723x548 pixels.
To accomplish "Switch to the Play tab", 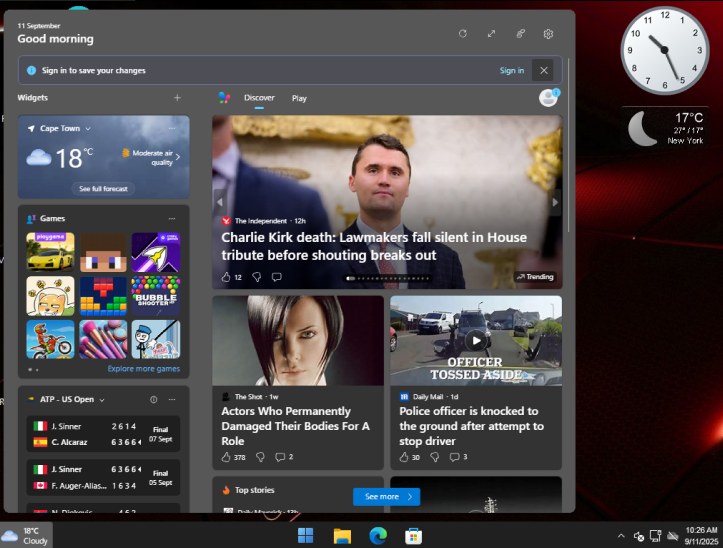I will [299, 98].
